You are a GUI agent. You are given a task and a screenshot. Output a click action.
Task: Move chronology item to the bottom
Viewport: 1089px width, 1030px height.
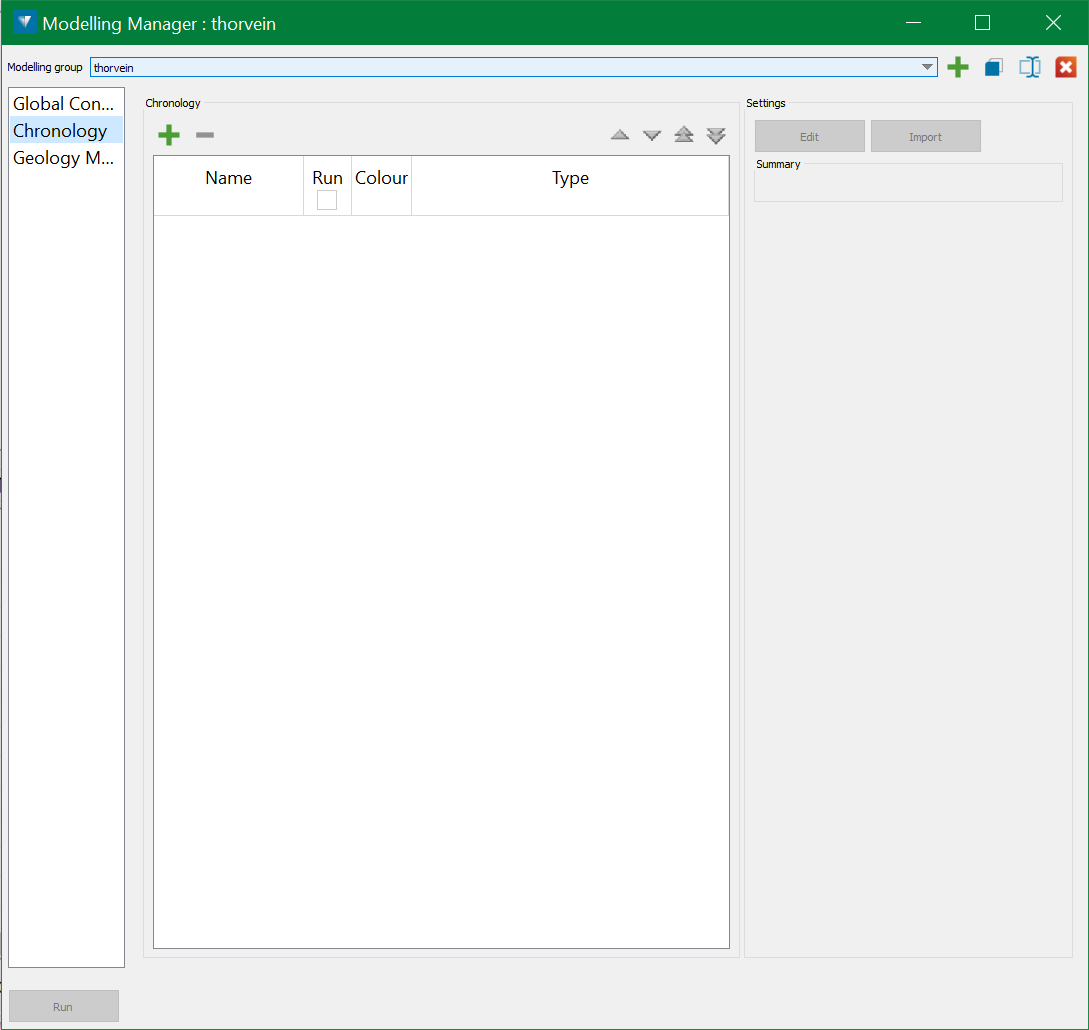(716, 135)
